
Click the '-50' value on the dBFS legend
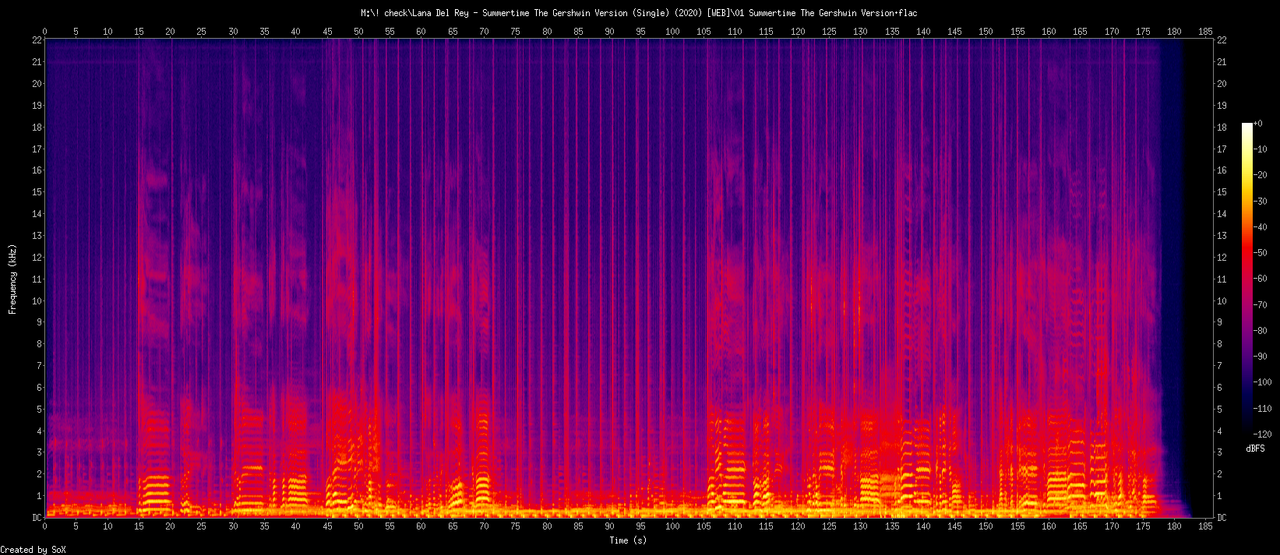1262,253
